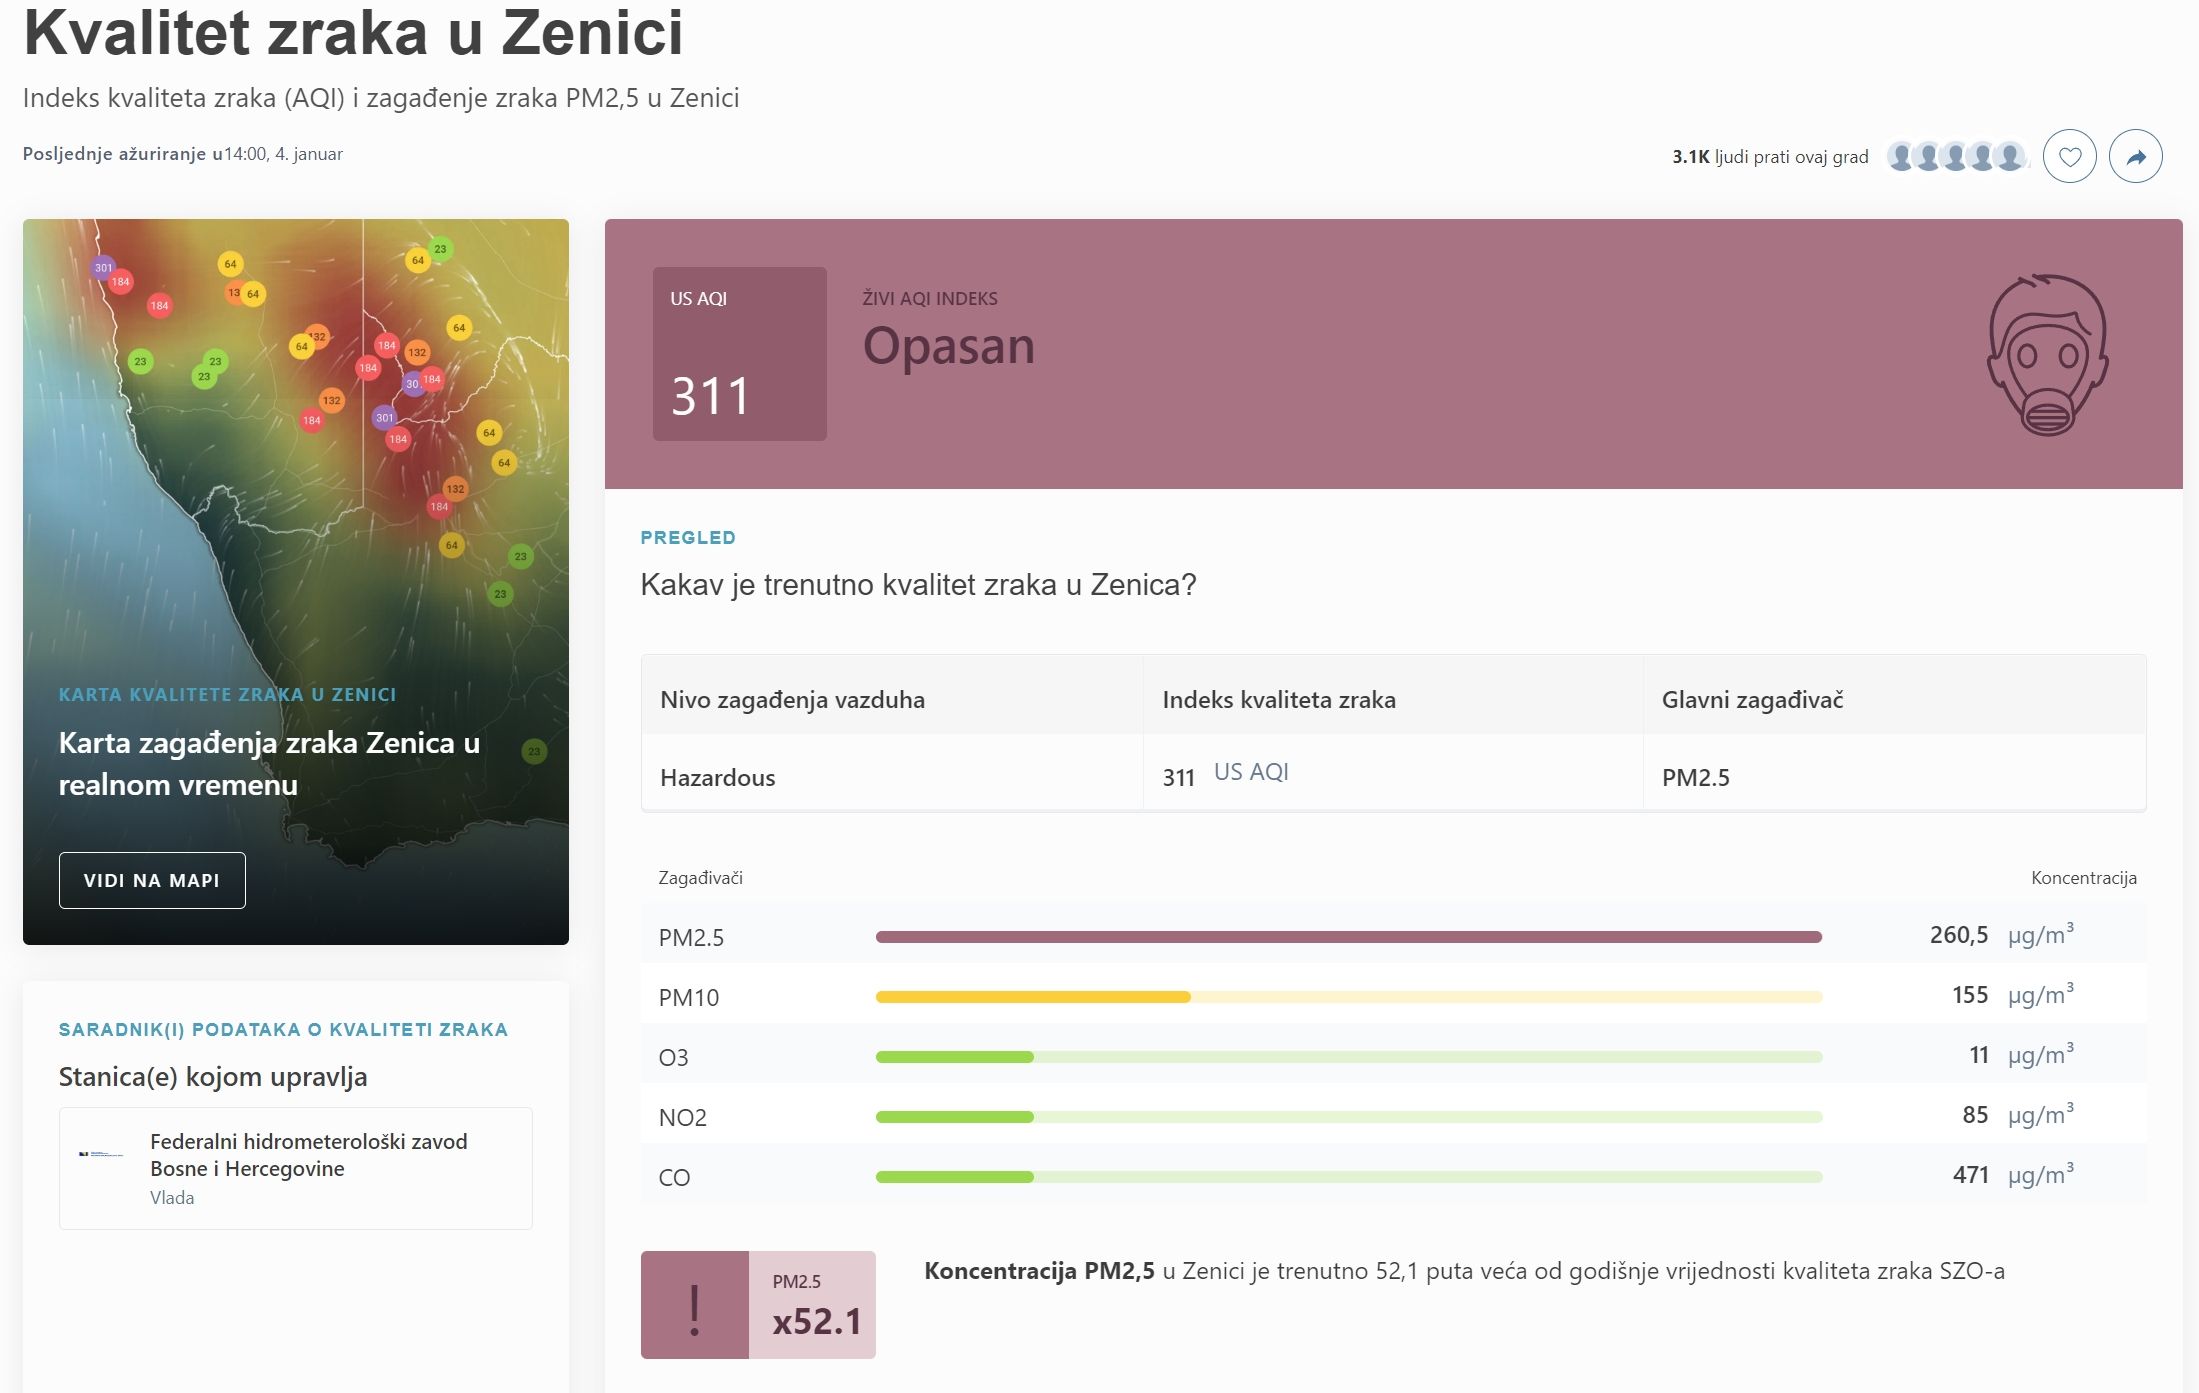Select the O3 pollutant row label
2199x1393 pixels.
(x=673, y=1057)
